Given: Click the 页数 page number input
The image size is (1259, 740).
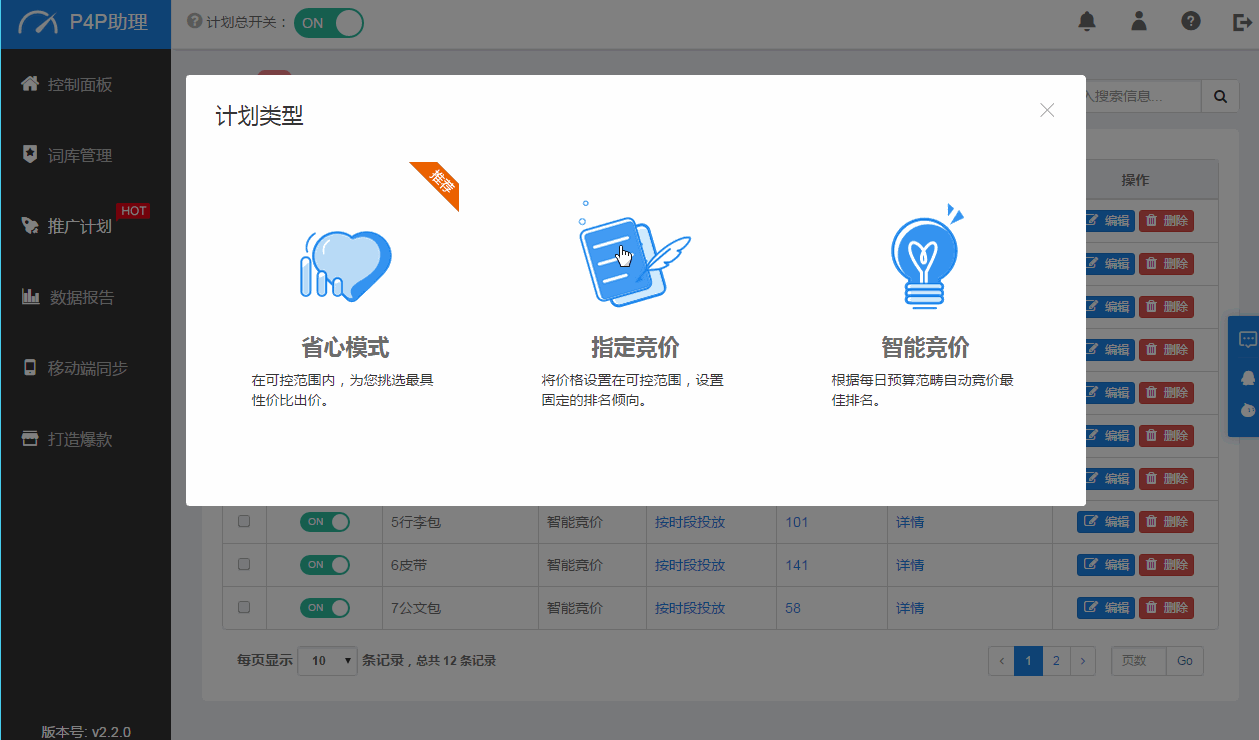Looking at the screenshot, I should click(x=1138, y=661).
